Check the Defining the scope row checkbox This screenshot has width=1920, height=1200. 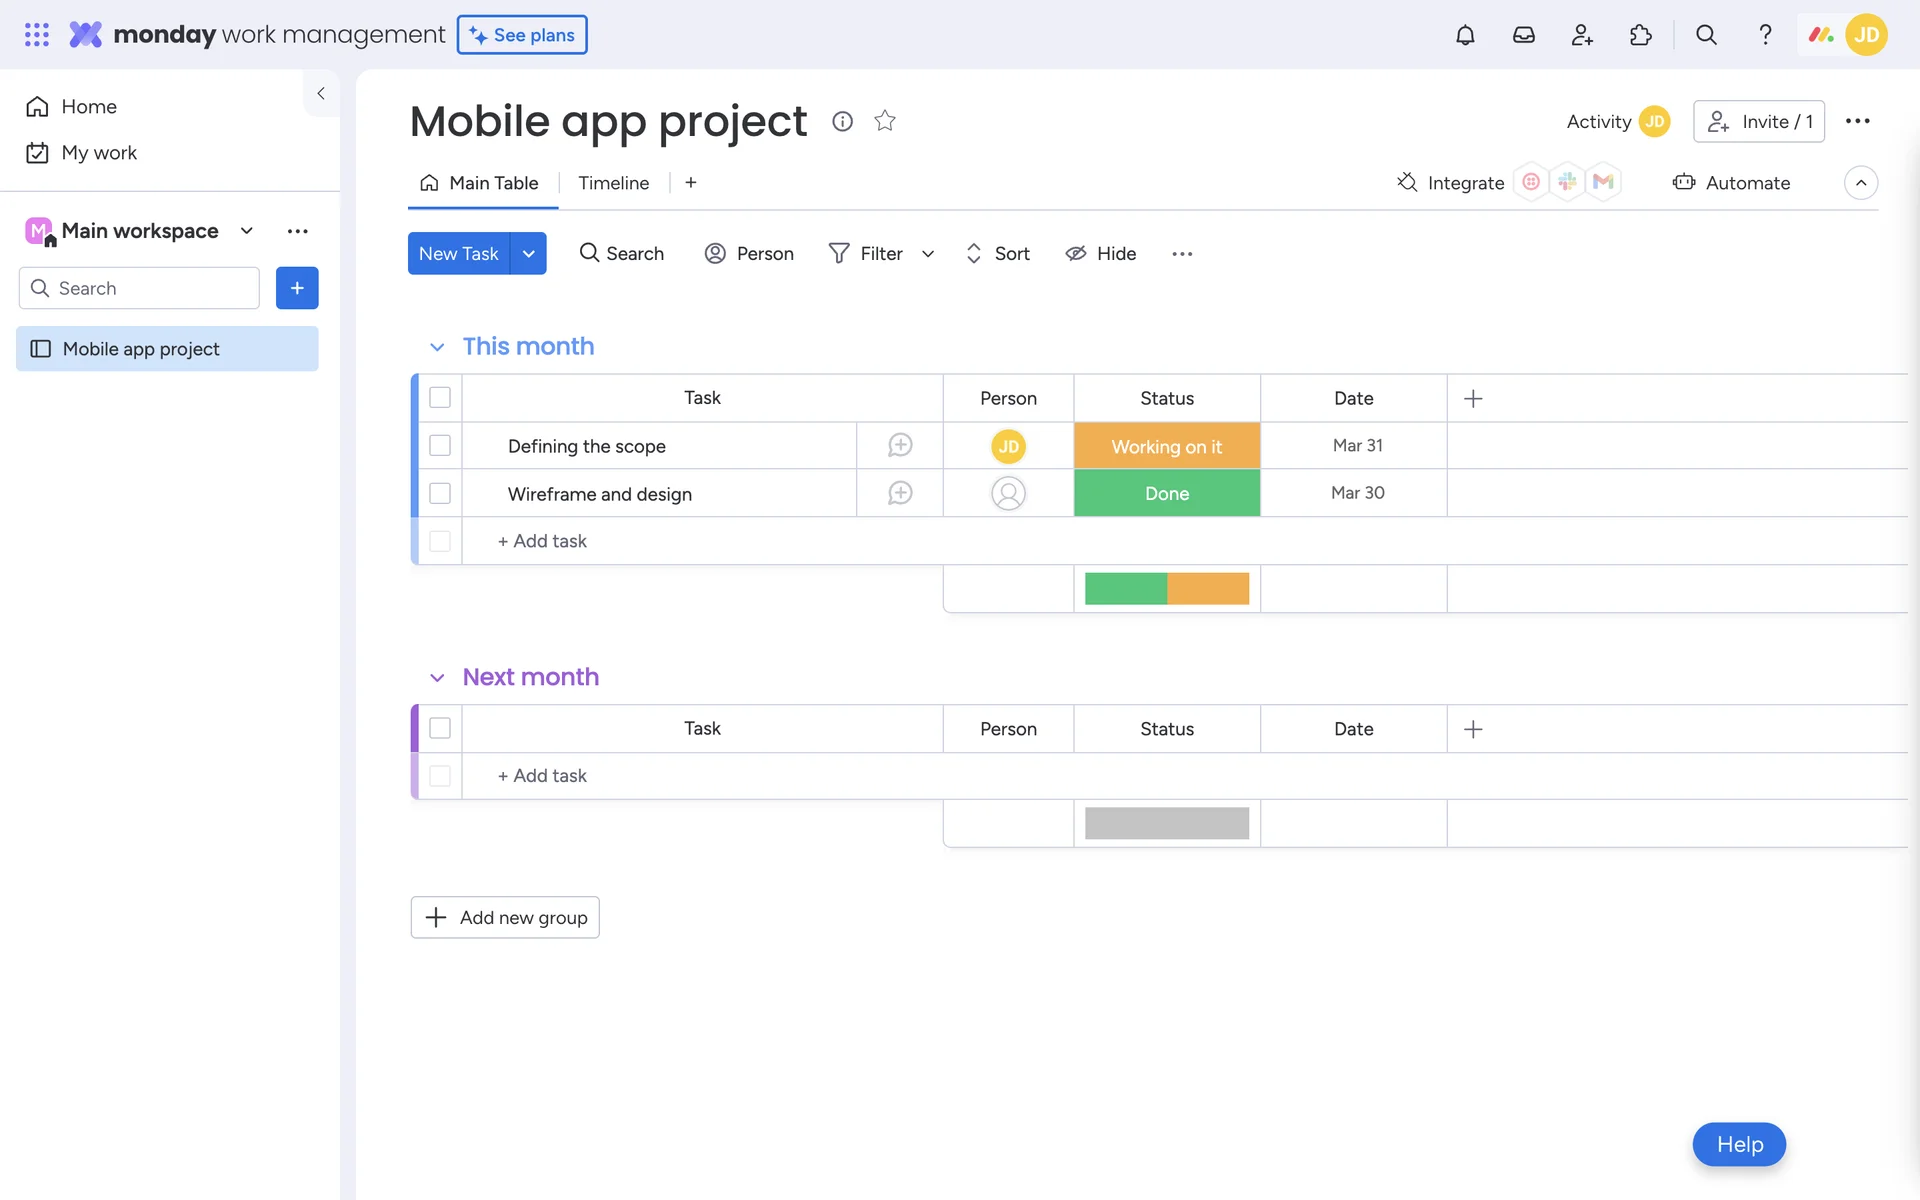[x=440, y=446]
